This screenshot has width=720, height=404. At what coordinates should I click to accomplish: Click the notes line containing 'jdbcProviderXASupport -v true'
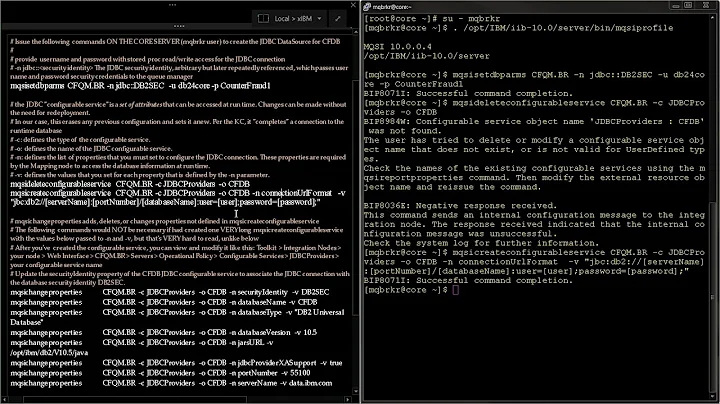[176, 363]
